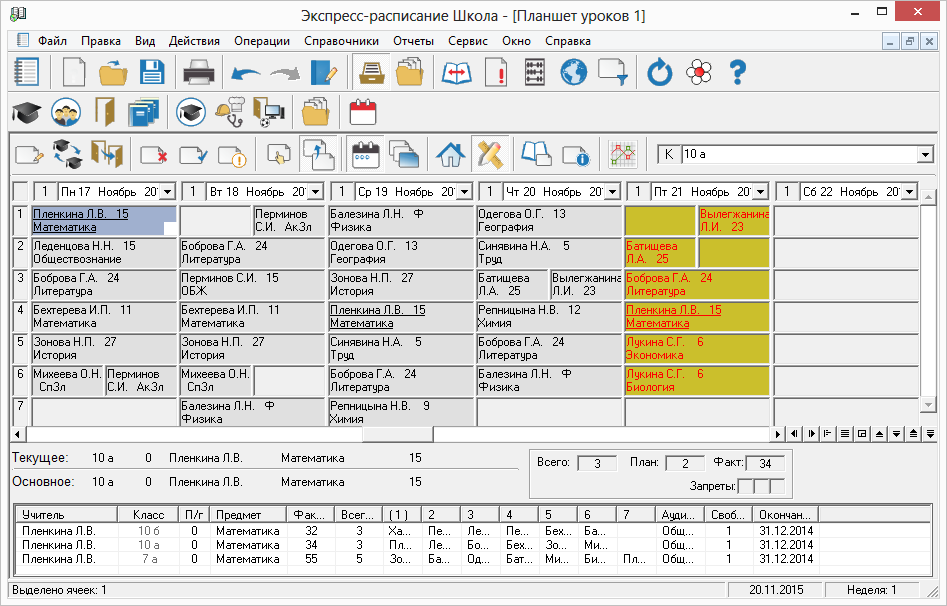Viewport: 947px width, 606px height.
Task: Click the graduation cap icon in second toolbar
Action: pos(25,111)
